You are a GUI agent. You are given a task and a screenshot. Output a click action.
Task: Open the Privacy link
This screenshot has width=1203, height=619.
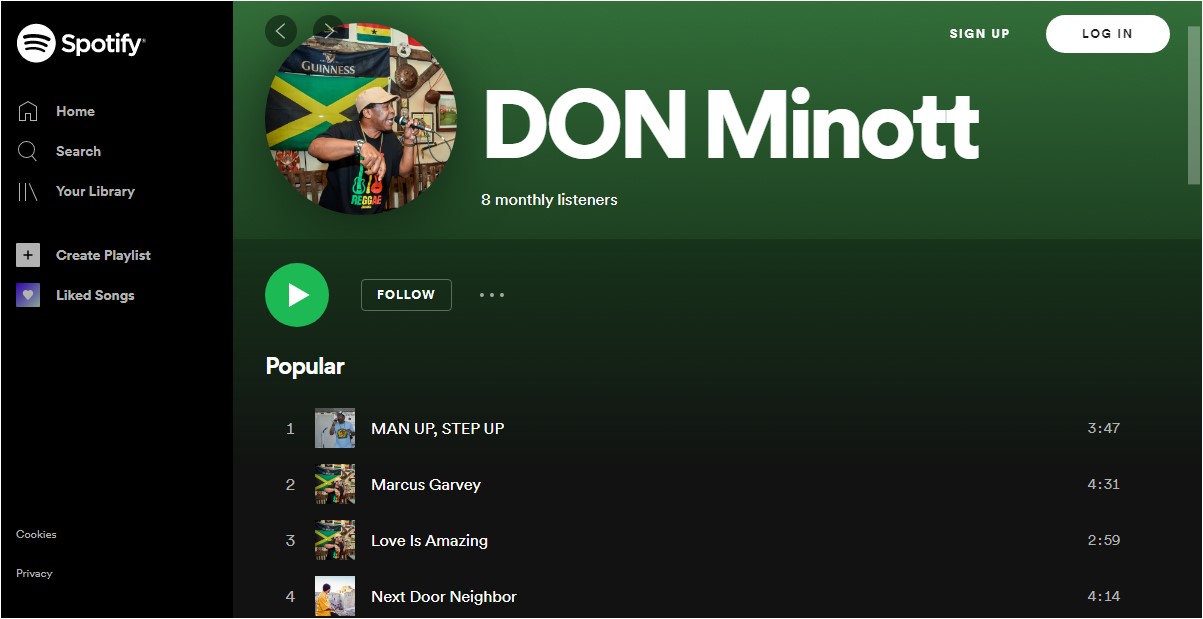click(34, 573)
